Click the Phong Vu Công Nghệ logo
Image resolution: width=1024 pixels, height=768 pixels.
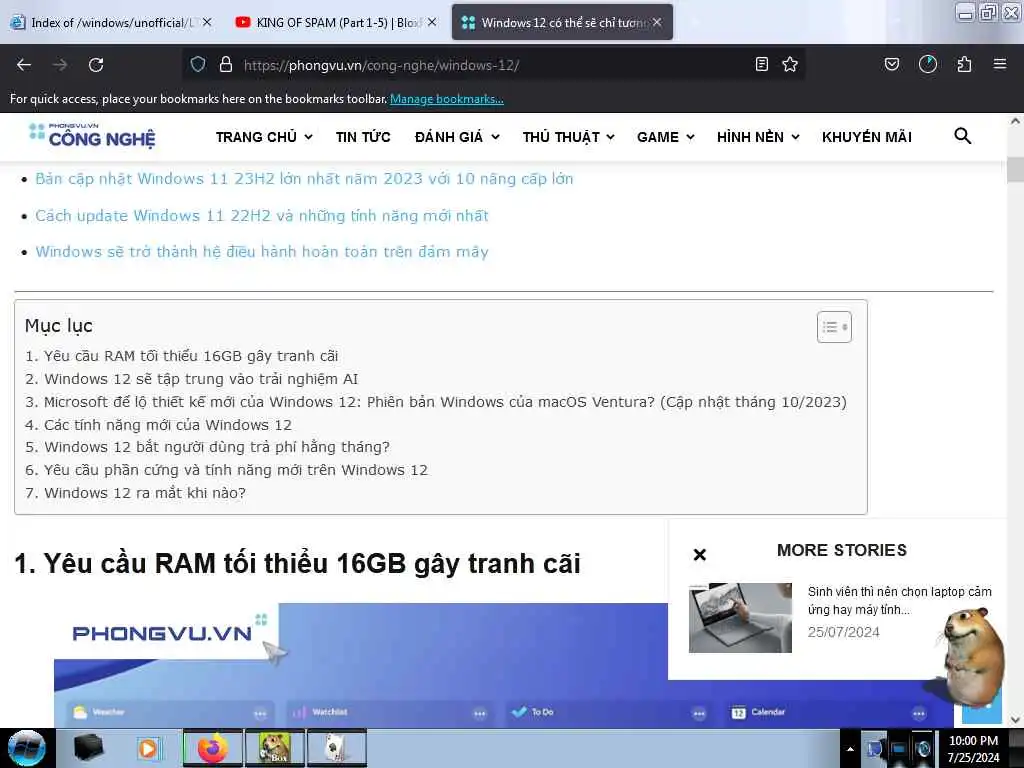[92, 135]
